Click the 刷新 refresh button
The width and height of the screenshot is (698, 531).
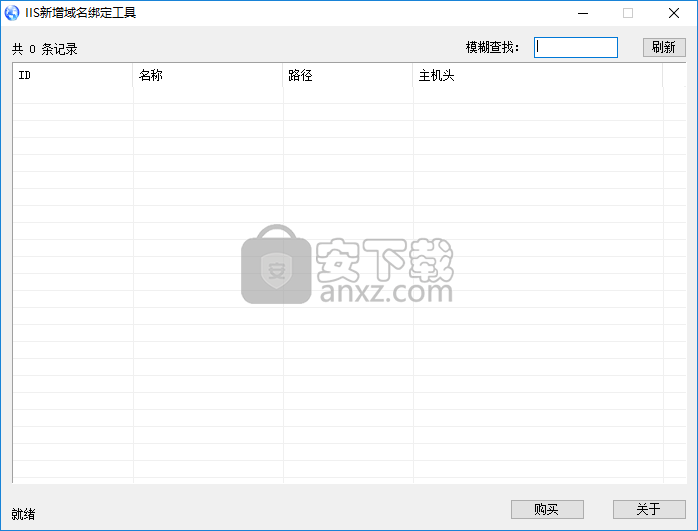(664, 47)
